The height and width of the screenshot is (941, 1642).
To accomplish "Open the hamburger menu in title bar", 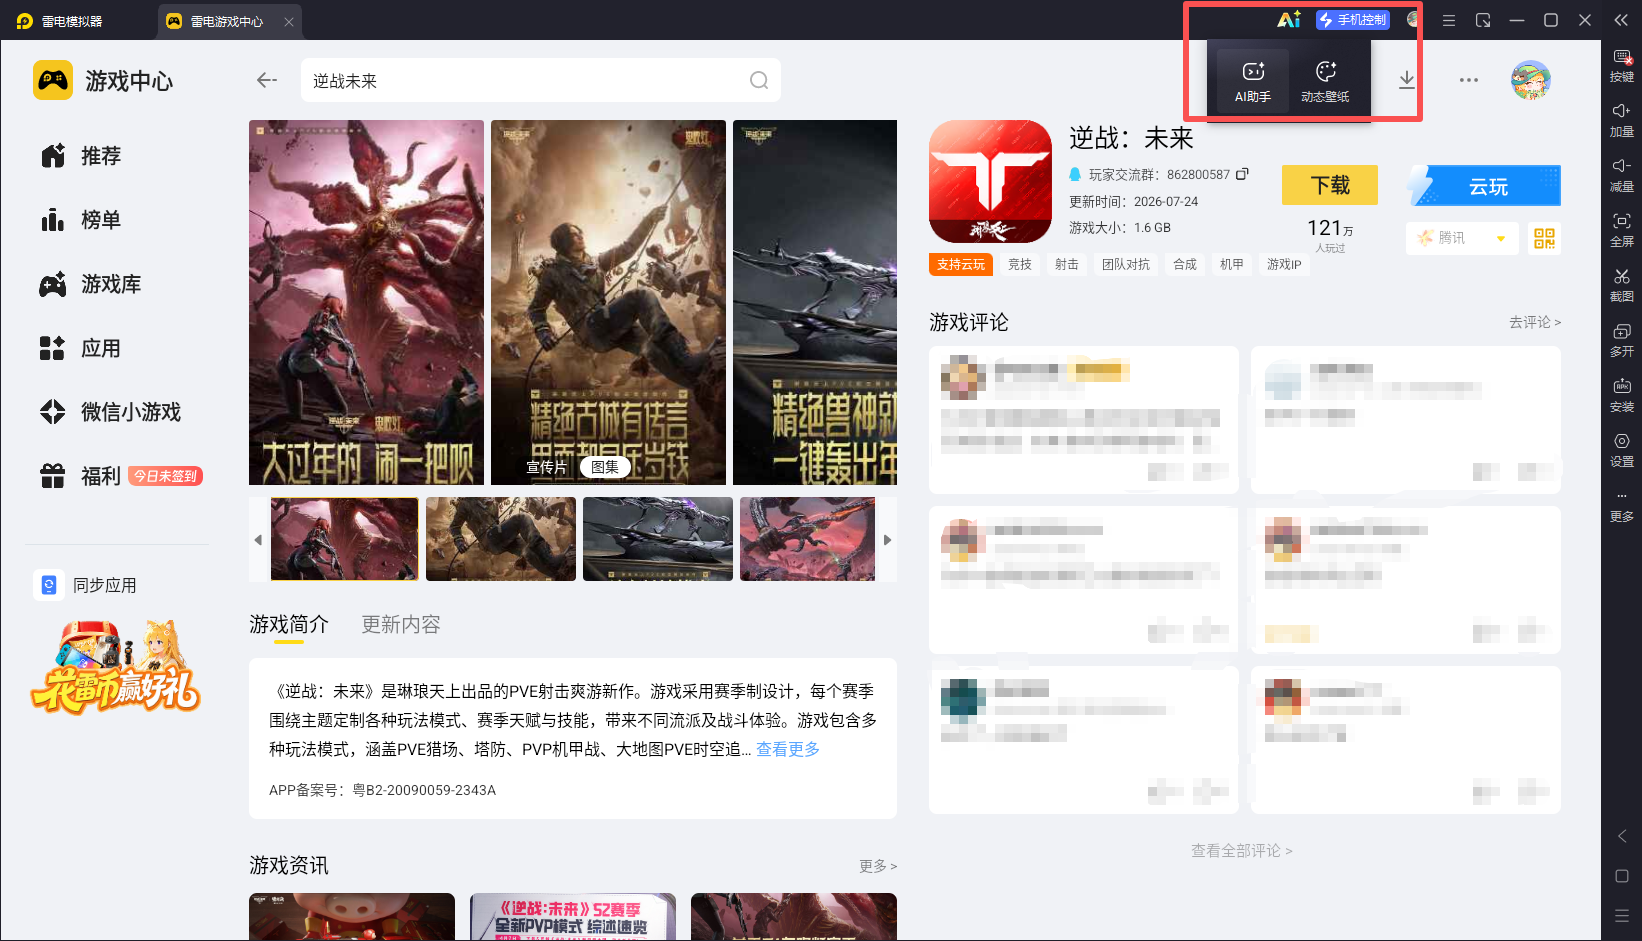I will 1448,20.
